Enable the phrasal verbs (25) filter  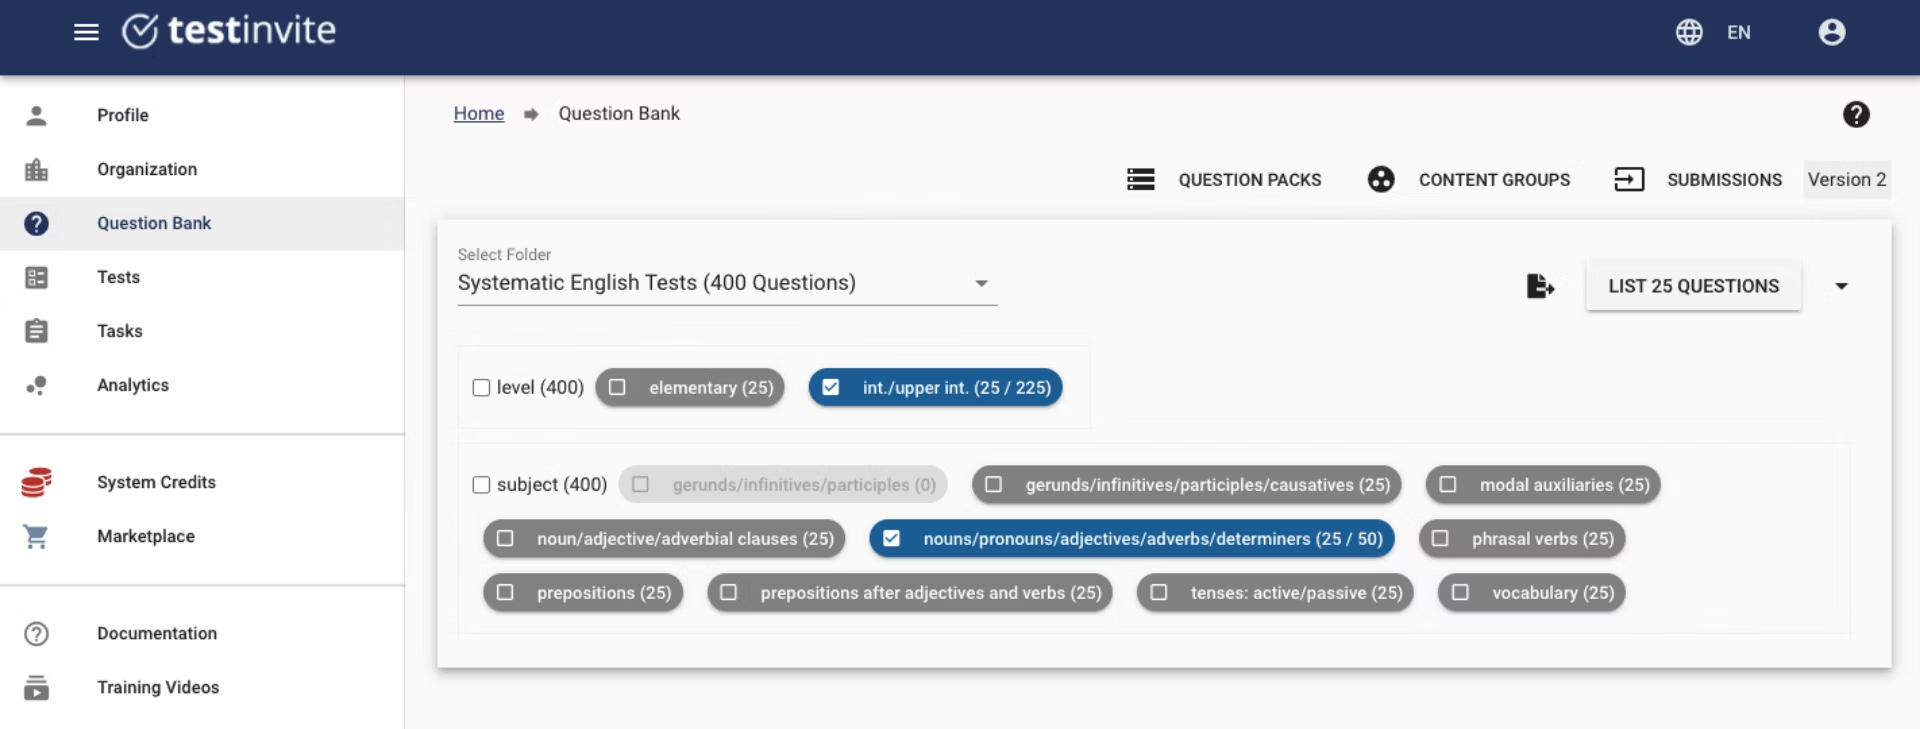[1440, 539]
